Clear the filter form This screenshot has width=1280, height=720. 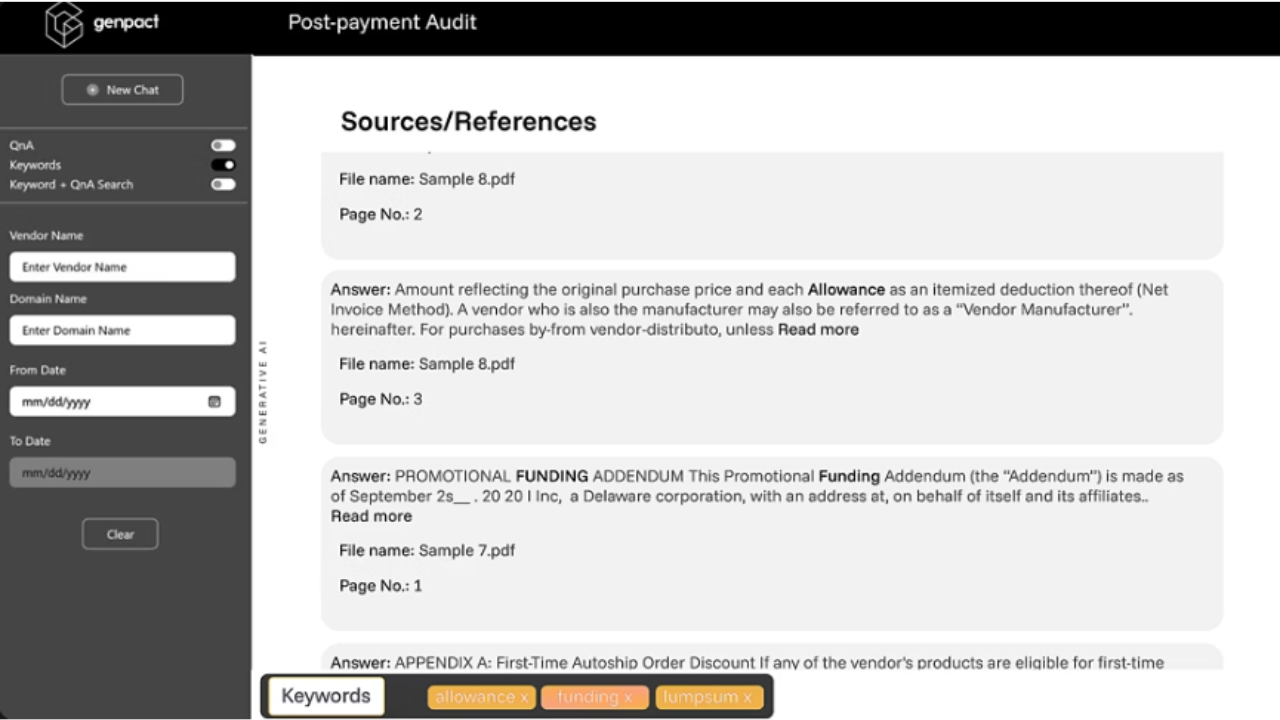pos(120,534)
